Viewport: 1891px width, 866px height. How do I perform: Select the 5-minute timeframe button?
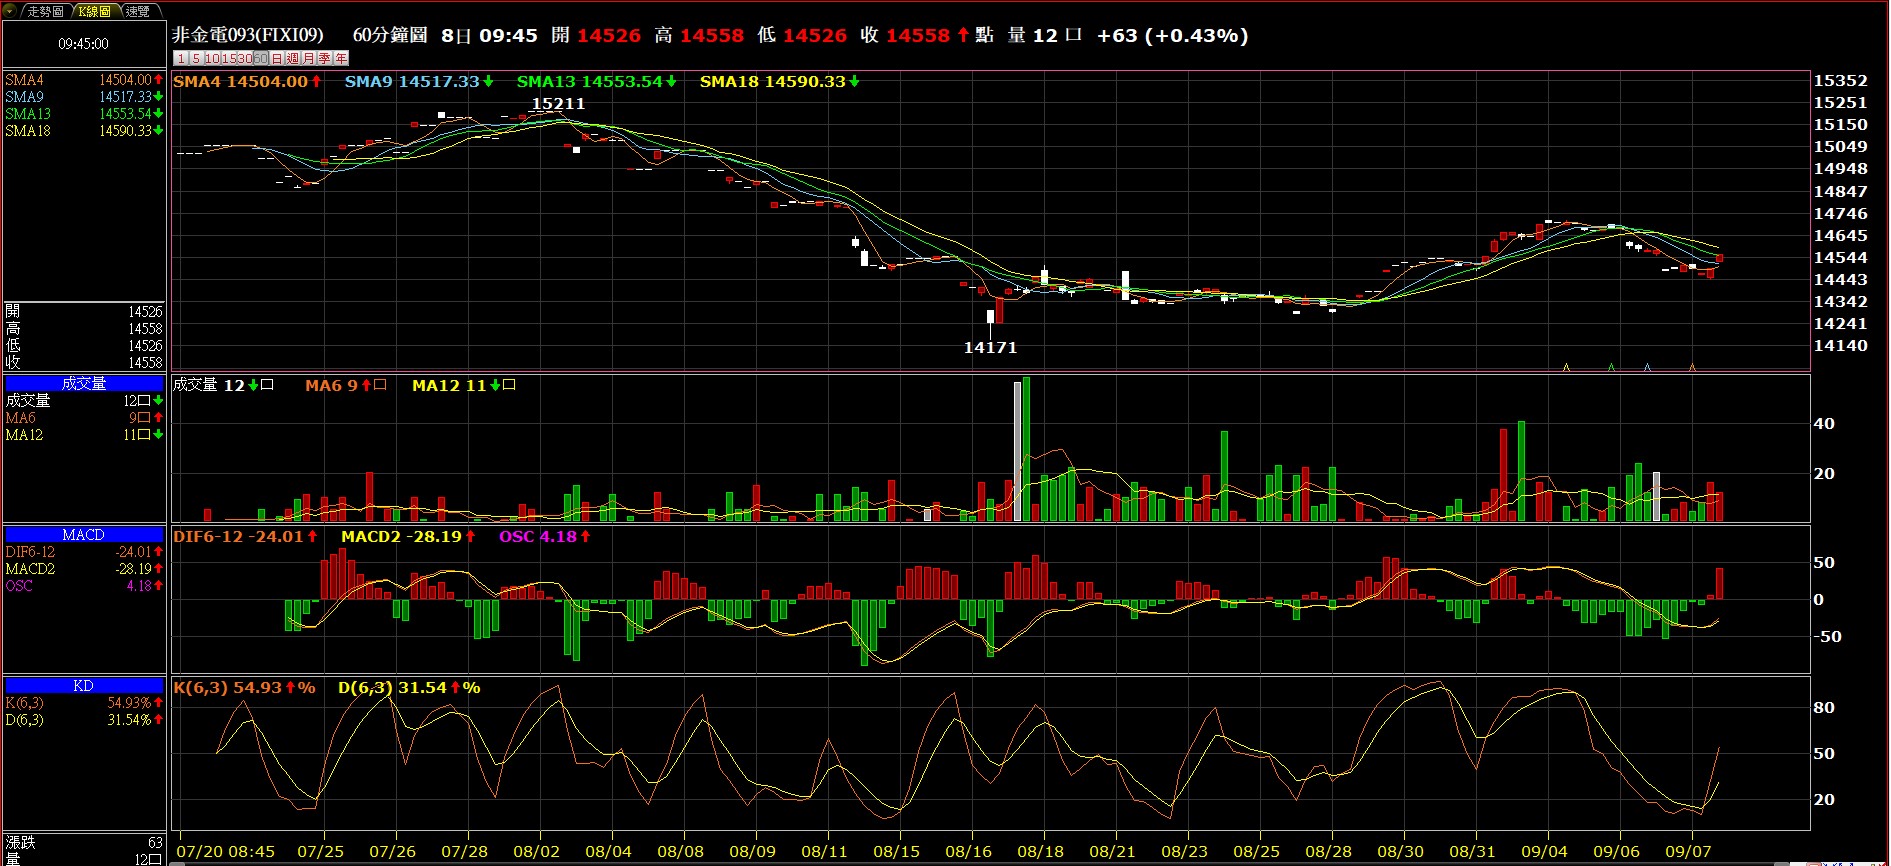click(x=196, y=58)
